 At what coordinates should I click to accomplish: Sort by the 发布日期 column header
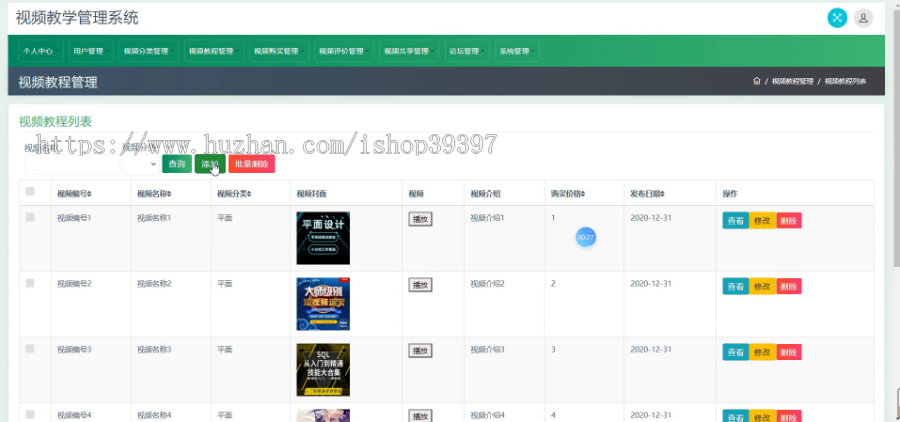(x=647, y=194)
